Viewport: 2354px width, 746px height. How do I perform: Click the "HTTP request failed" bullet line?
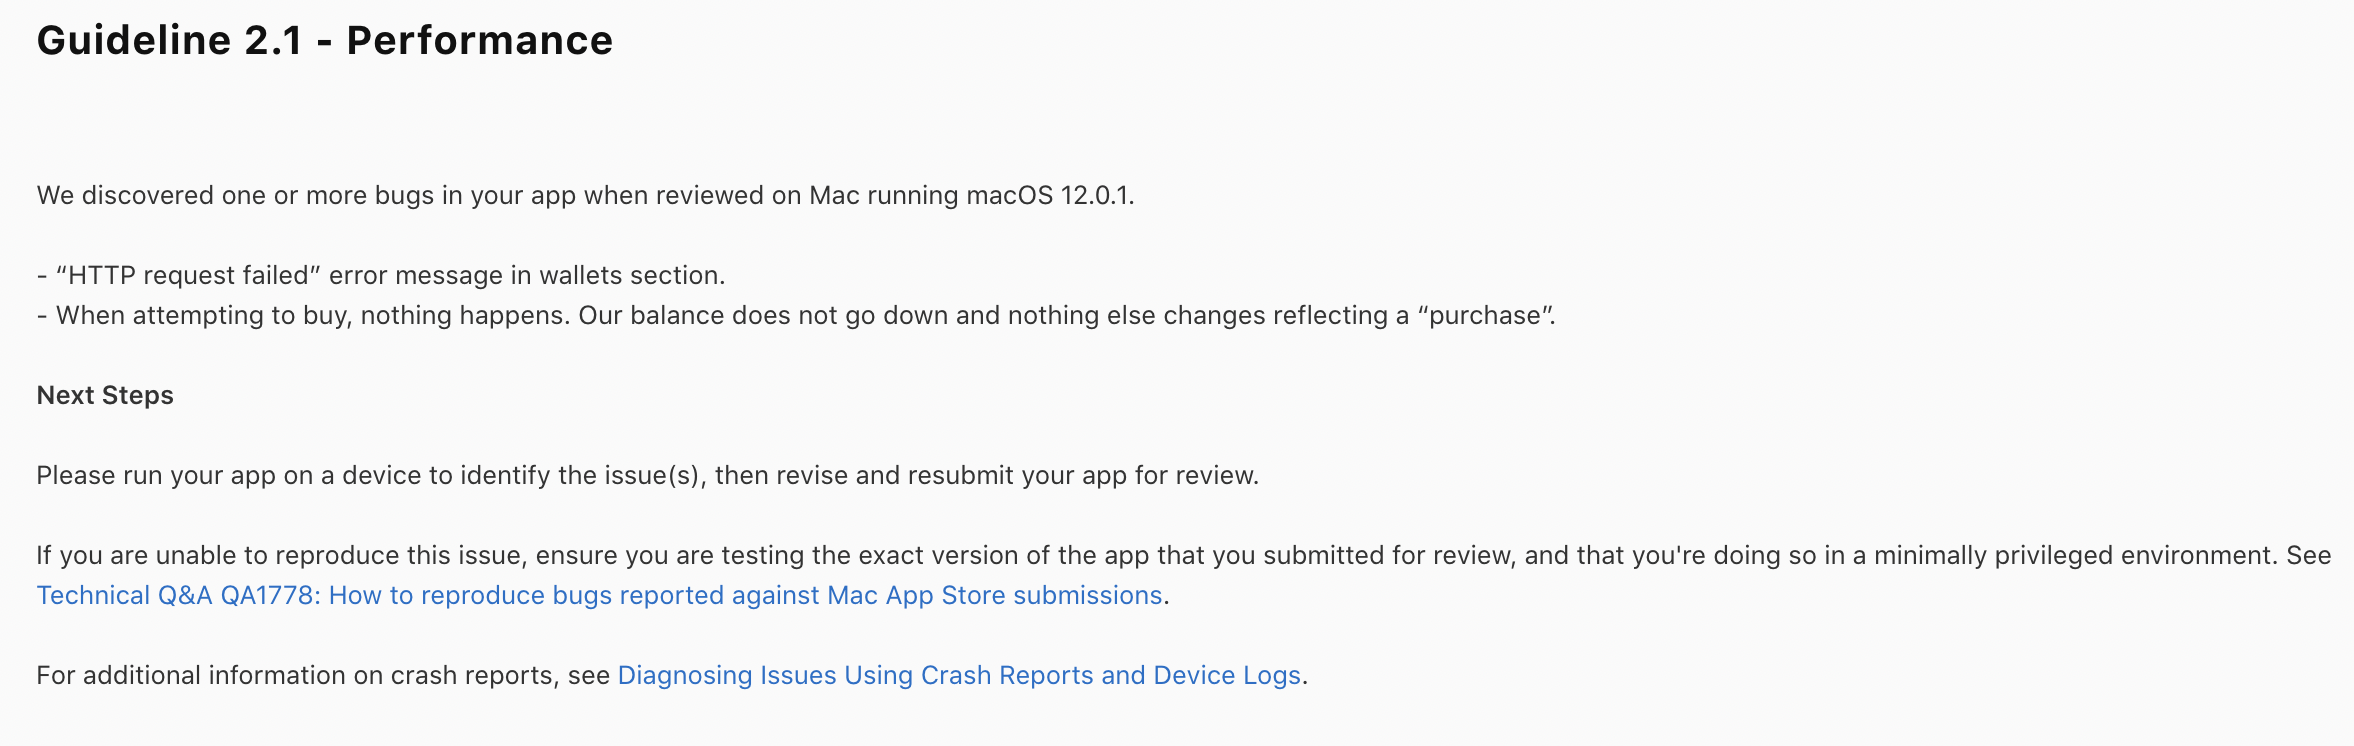(x=380, y=276)
